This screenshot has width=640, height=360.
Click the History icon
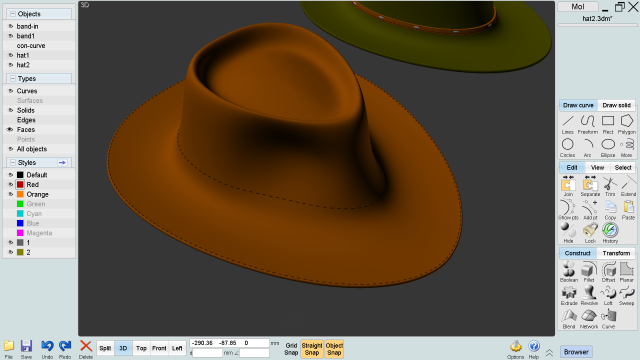[610, 233]
